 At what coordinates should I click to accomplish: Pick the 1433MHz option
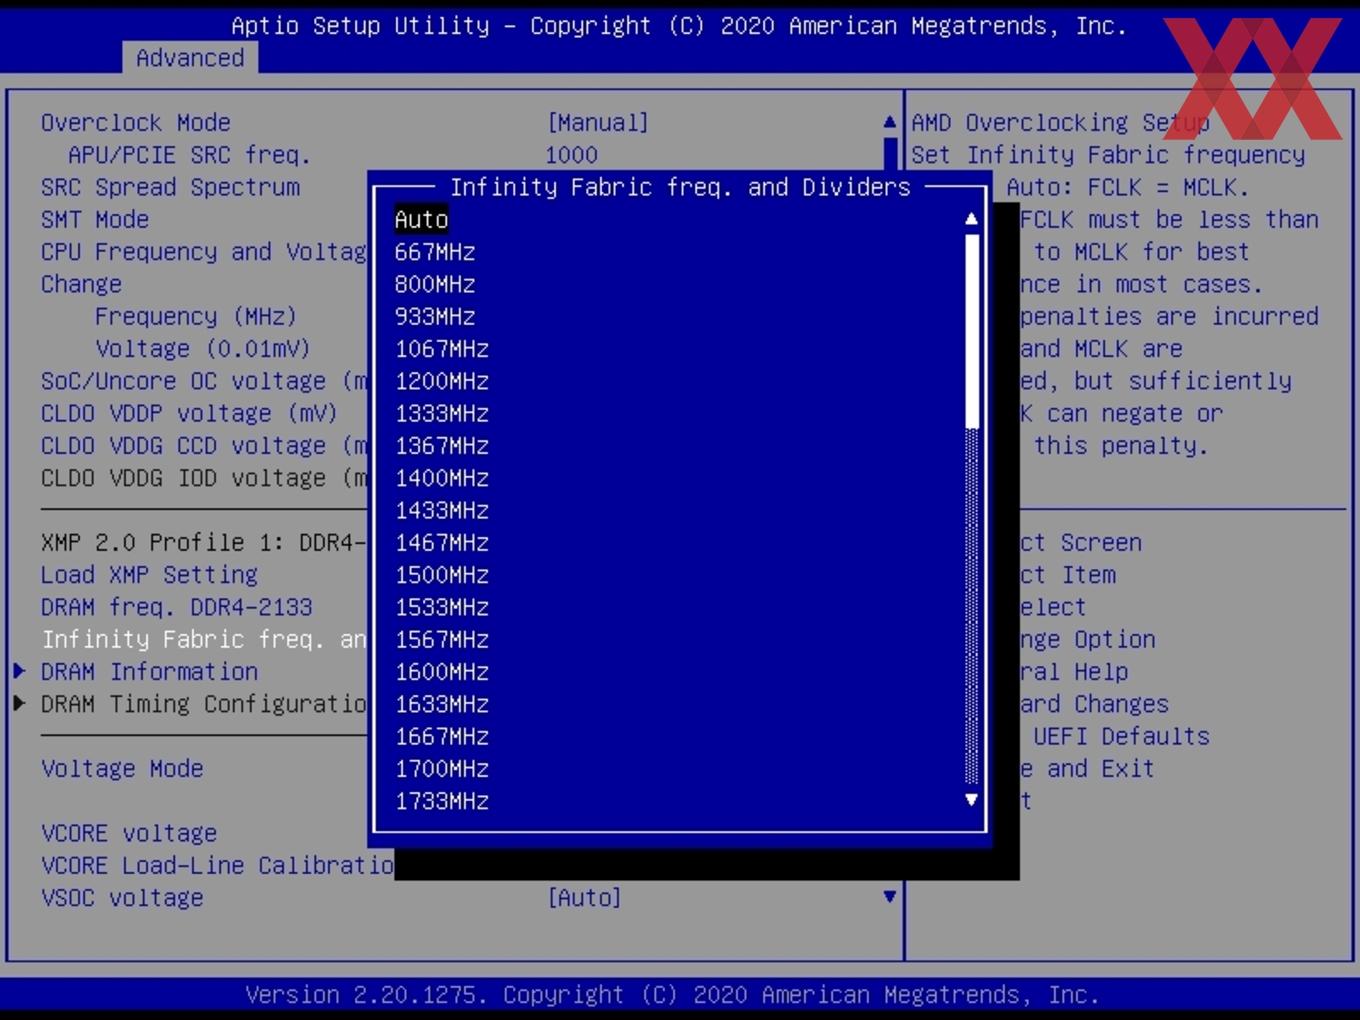(x=442, y=510)
